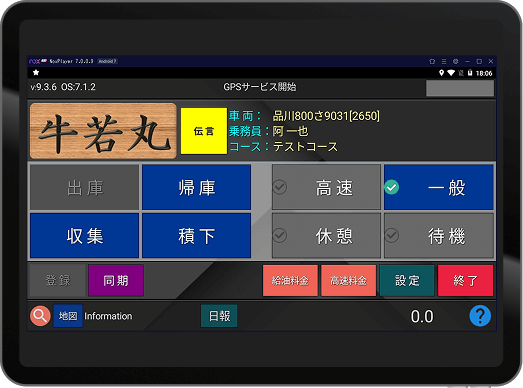Select the 一般 road mode option
This screenshot has height=388, width=523.
click(x=439, y=187)
